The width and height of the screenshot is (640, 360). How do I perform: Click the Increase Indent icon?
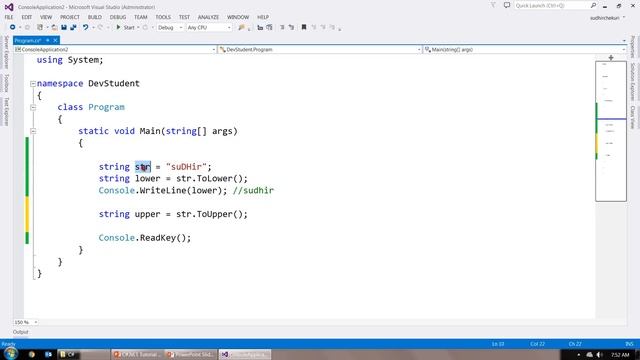(x=291, y=27)
